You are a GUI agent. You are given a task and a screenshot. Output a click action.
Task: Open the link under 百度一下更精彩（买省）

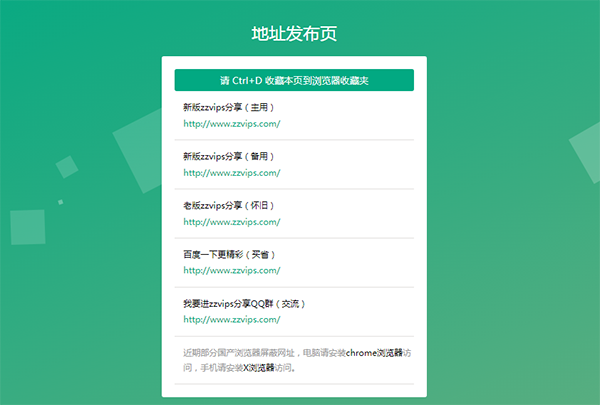[232, 270]
